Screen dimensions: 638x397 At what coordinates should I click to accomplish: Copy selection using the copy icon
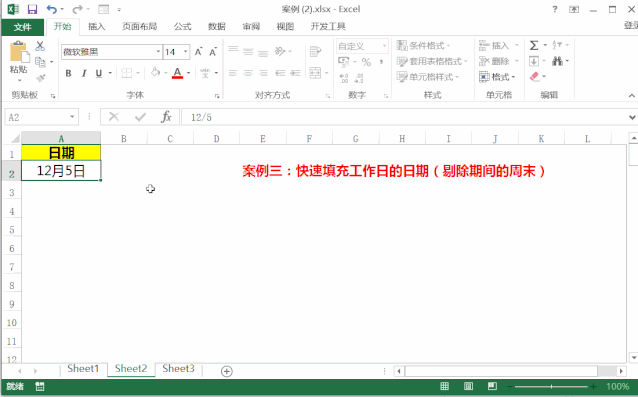click(x=40, y=62)
